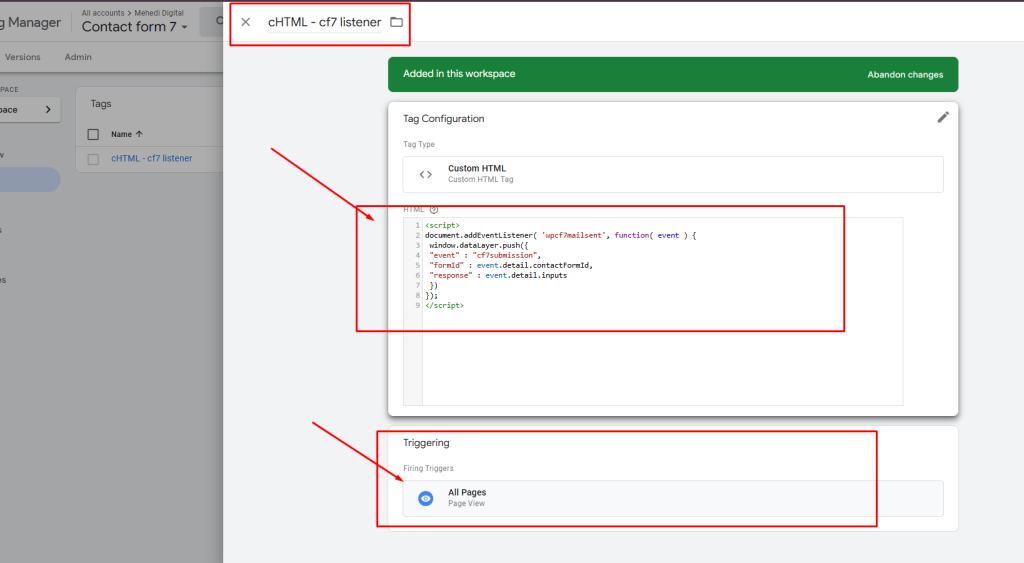Check the cHTML - cf7 listener row checkbox
The width and height of the screenshot is (1024, 563).
tap(93, 159)
